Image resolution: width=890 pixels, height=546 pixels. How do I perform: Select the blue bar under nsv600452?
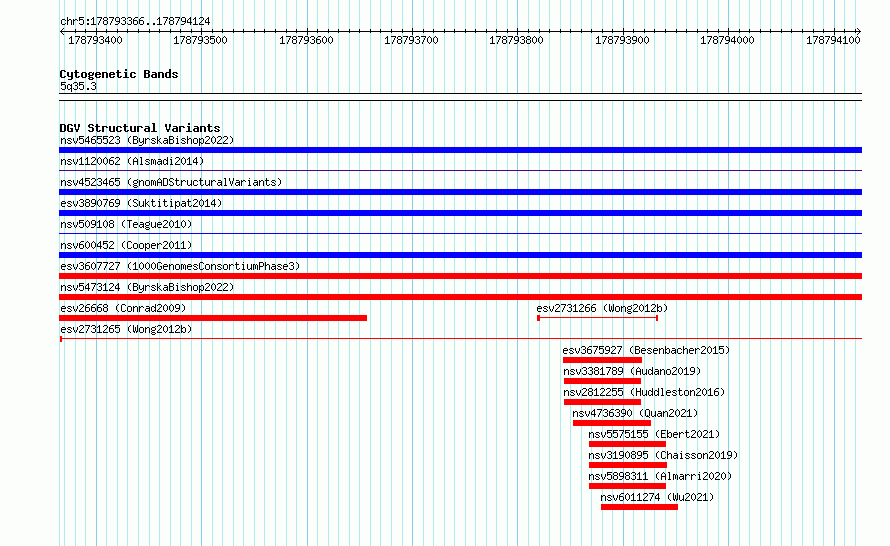click(460, 255)
